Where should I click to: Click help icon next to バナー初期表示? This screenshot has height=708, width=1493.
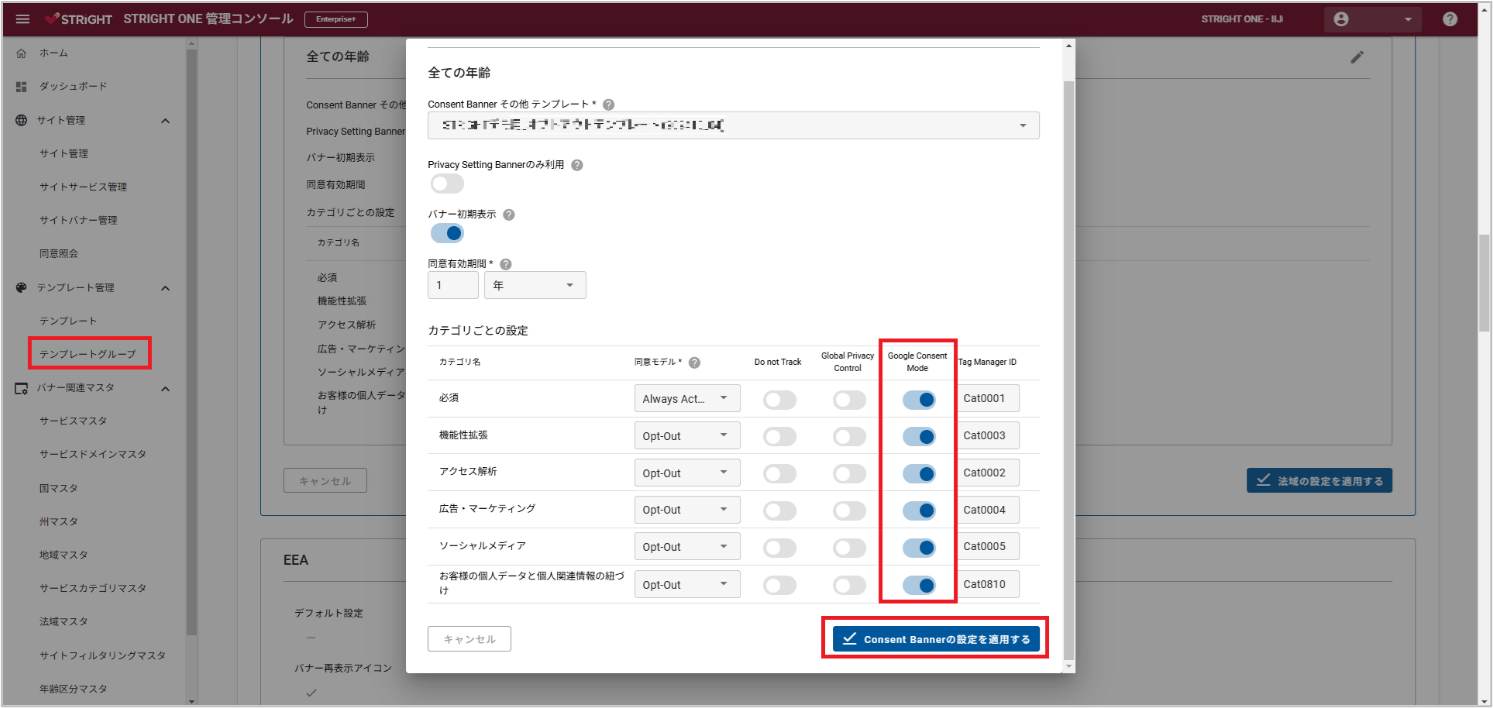point(509,215)
